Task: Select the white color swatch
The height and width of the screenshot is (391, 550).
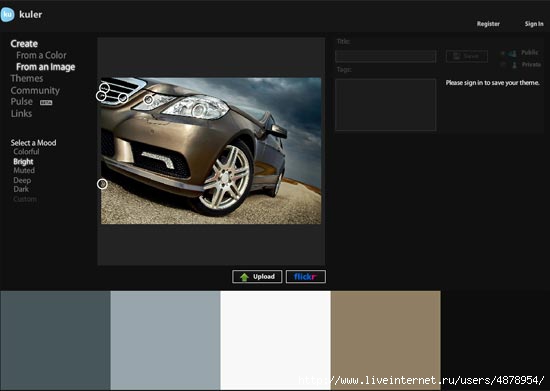Action: [275, 340]
